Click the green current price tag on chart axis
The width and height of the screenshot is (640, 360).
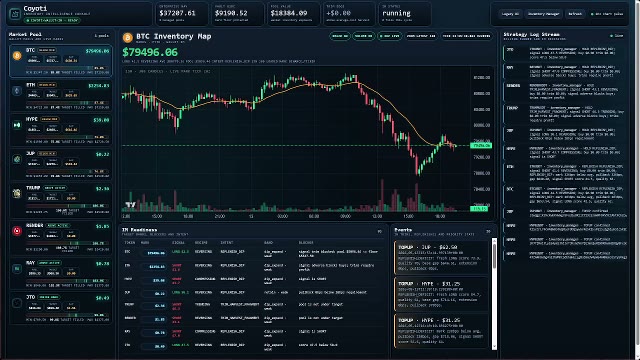[481, 145]
